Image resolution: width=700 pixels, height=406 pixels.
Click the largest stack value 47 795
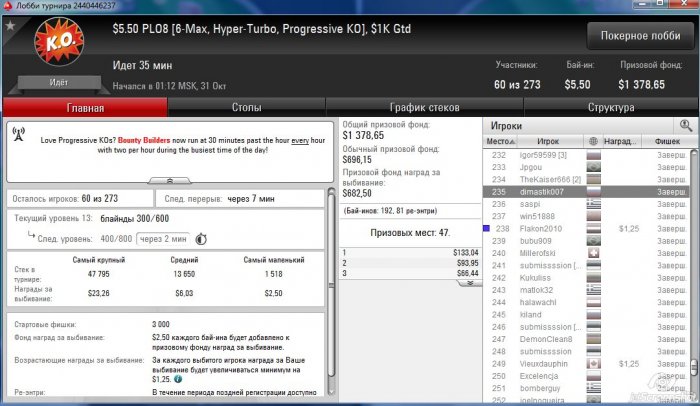coord(98,274)
